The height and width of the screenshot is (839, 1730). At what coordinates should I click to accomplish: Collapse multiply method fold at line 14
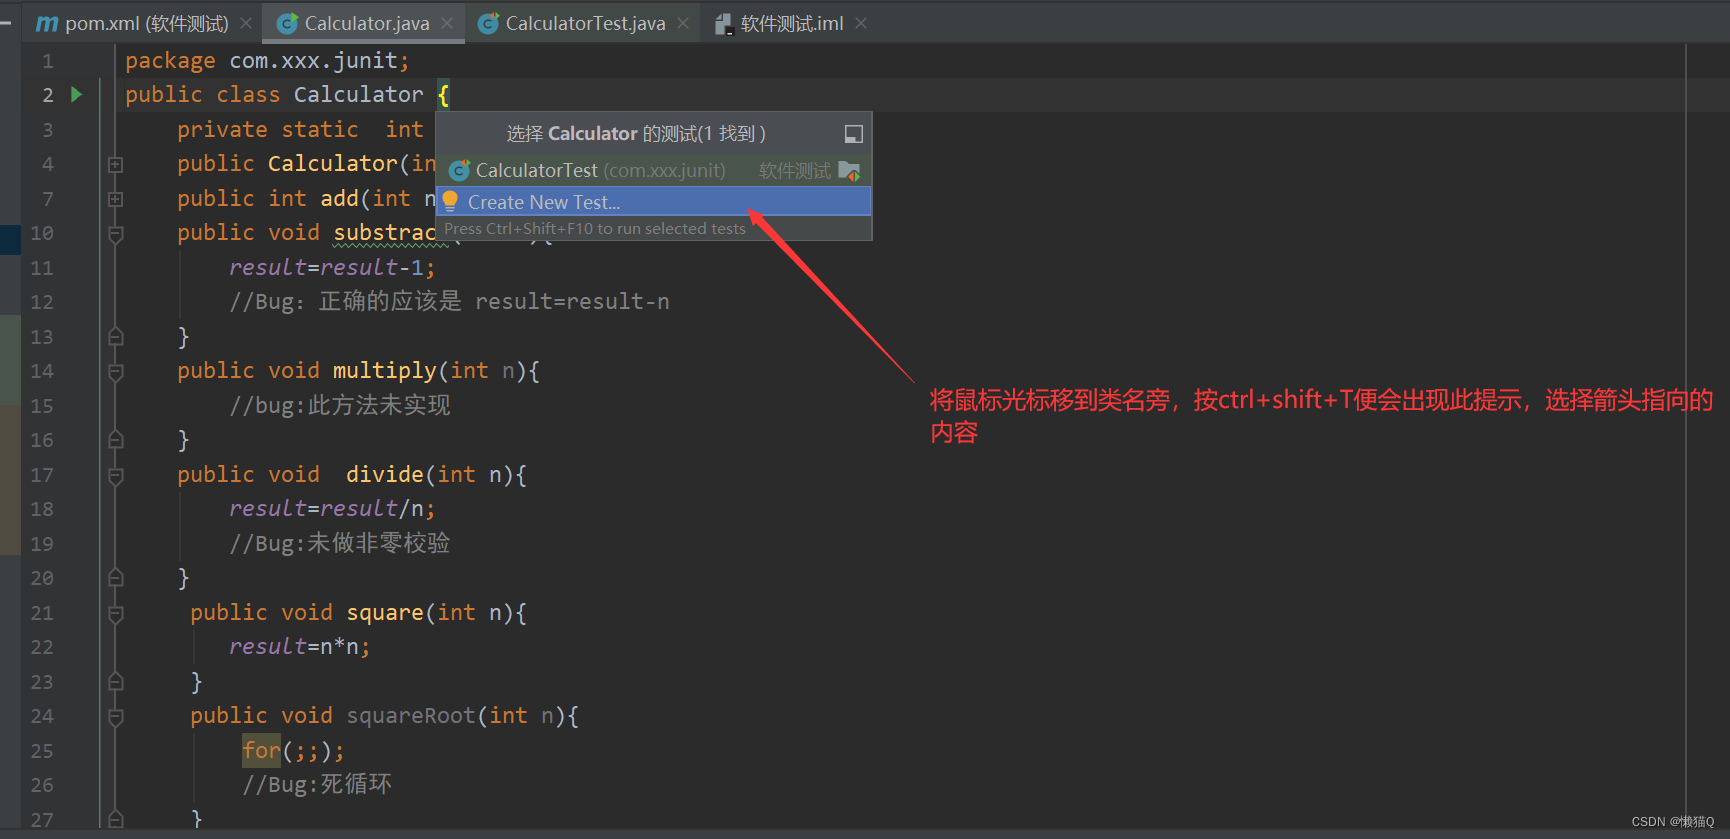click(116, 372)
